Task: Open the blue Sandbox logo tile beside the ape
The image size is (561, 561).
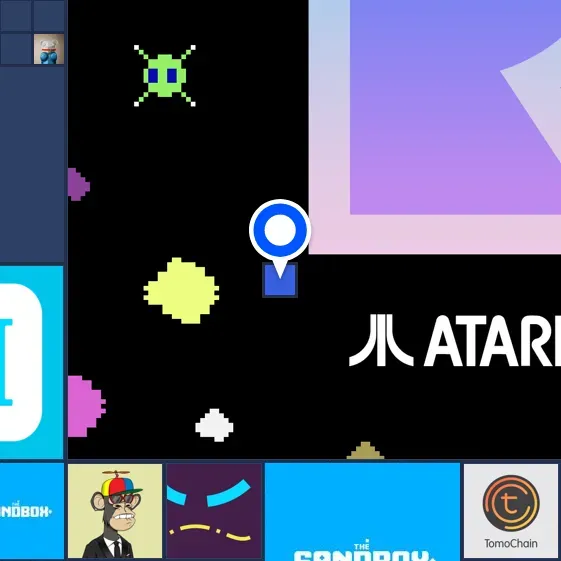Action: coord(31,512)
